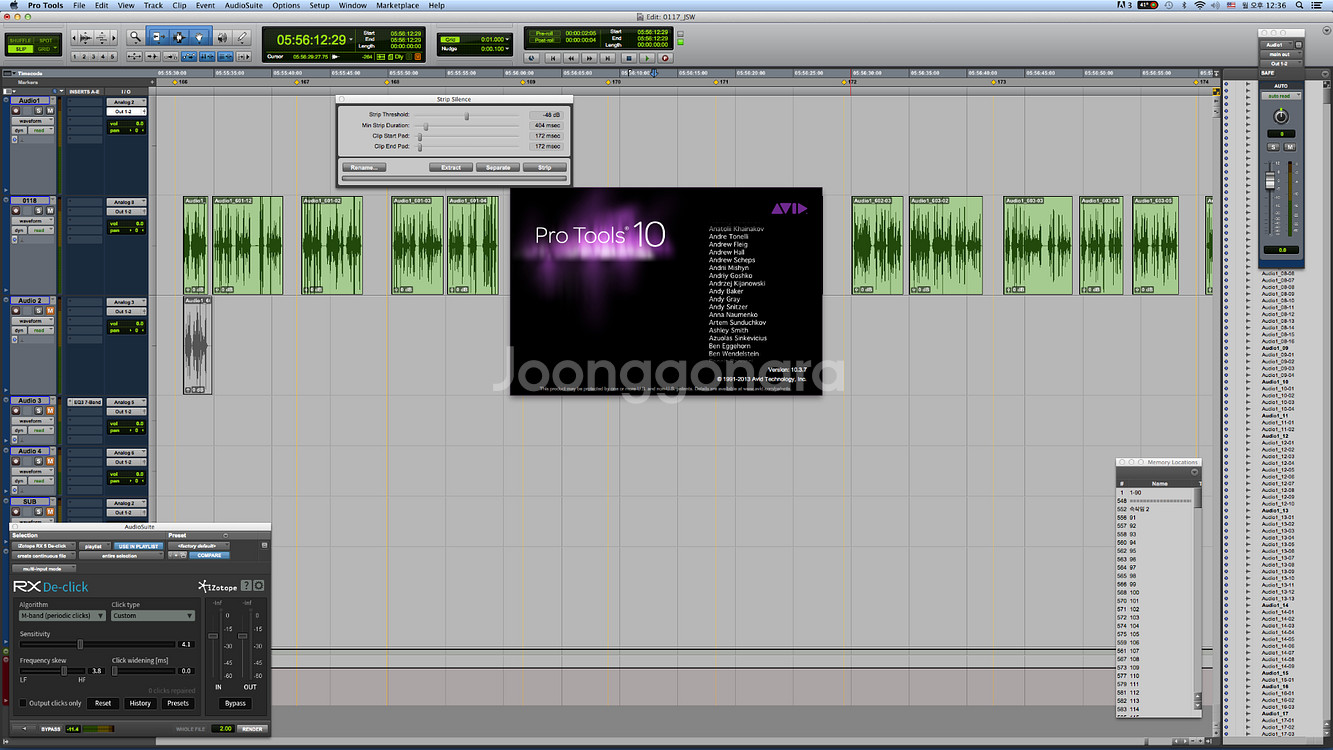Recall zoom preset 1

pos(73,57)
